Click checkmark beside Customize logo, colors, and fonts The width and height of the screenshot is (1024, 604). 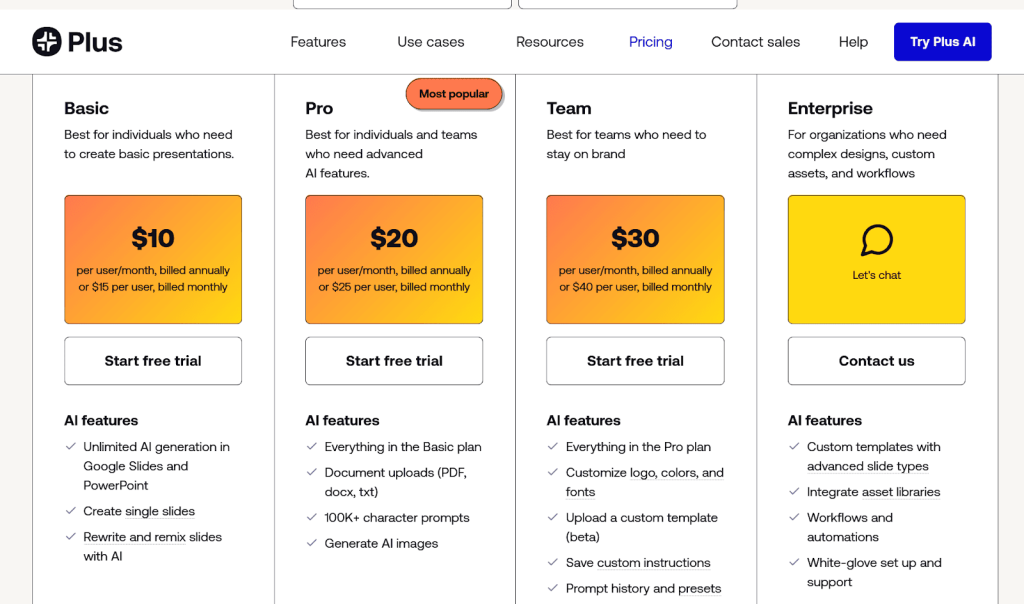pyautogui.click(x=553, y=473)
